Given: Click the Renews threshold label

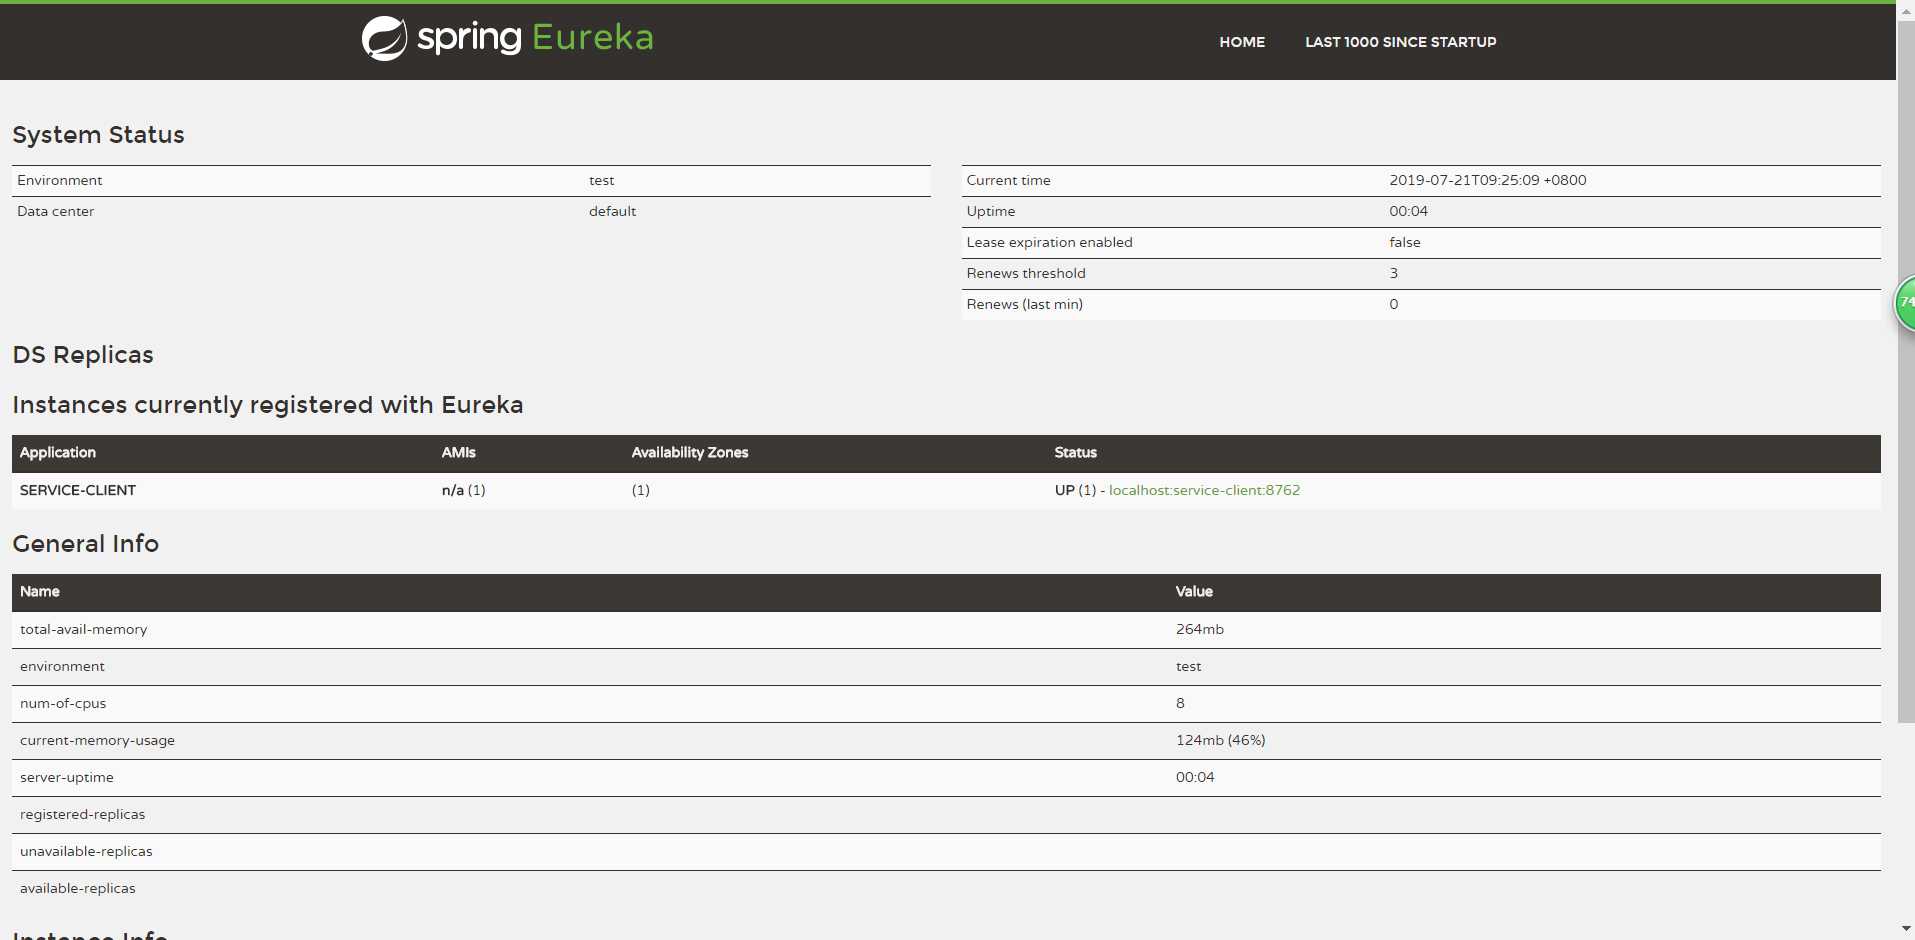Looking at the screenshot, I should click(x=1026, y=274).
